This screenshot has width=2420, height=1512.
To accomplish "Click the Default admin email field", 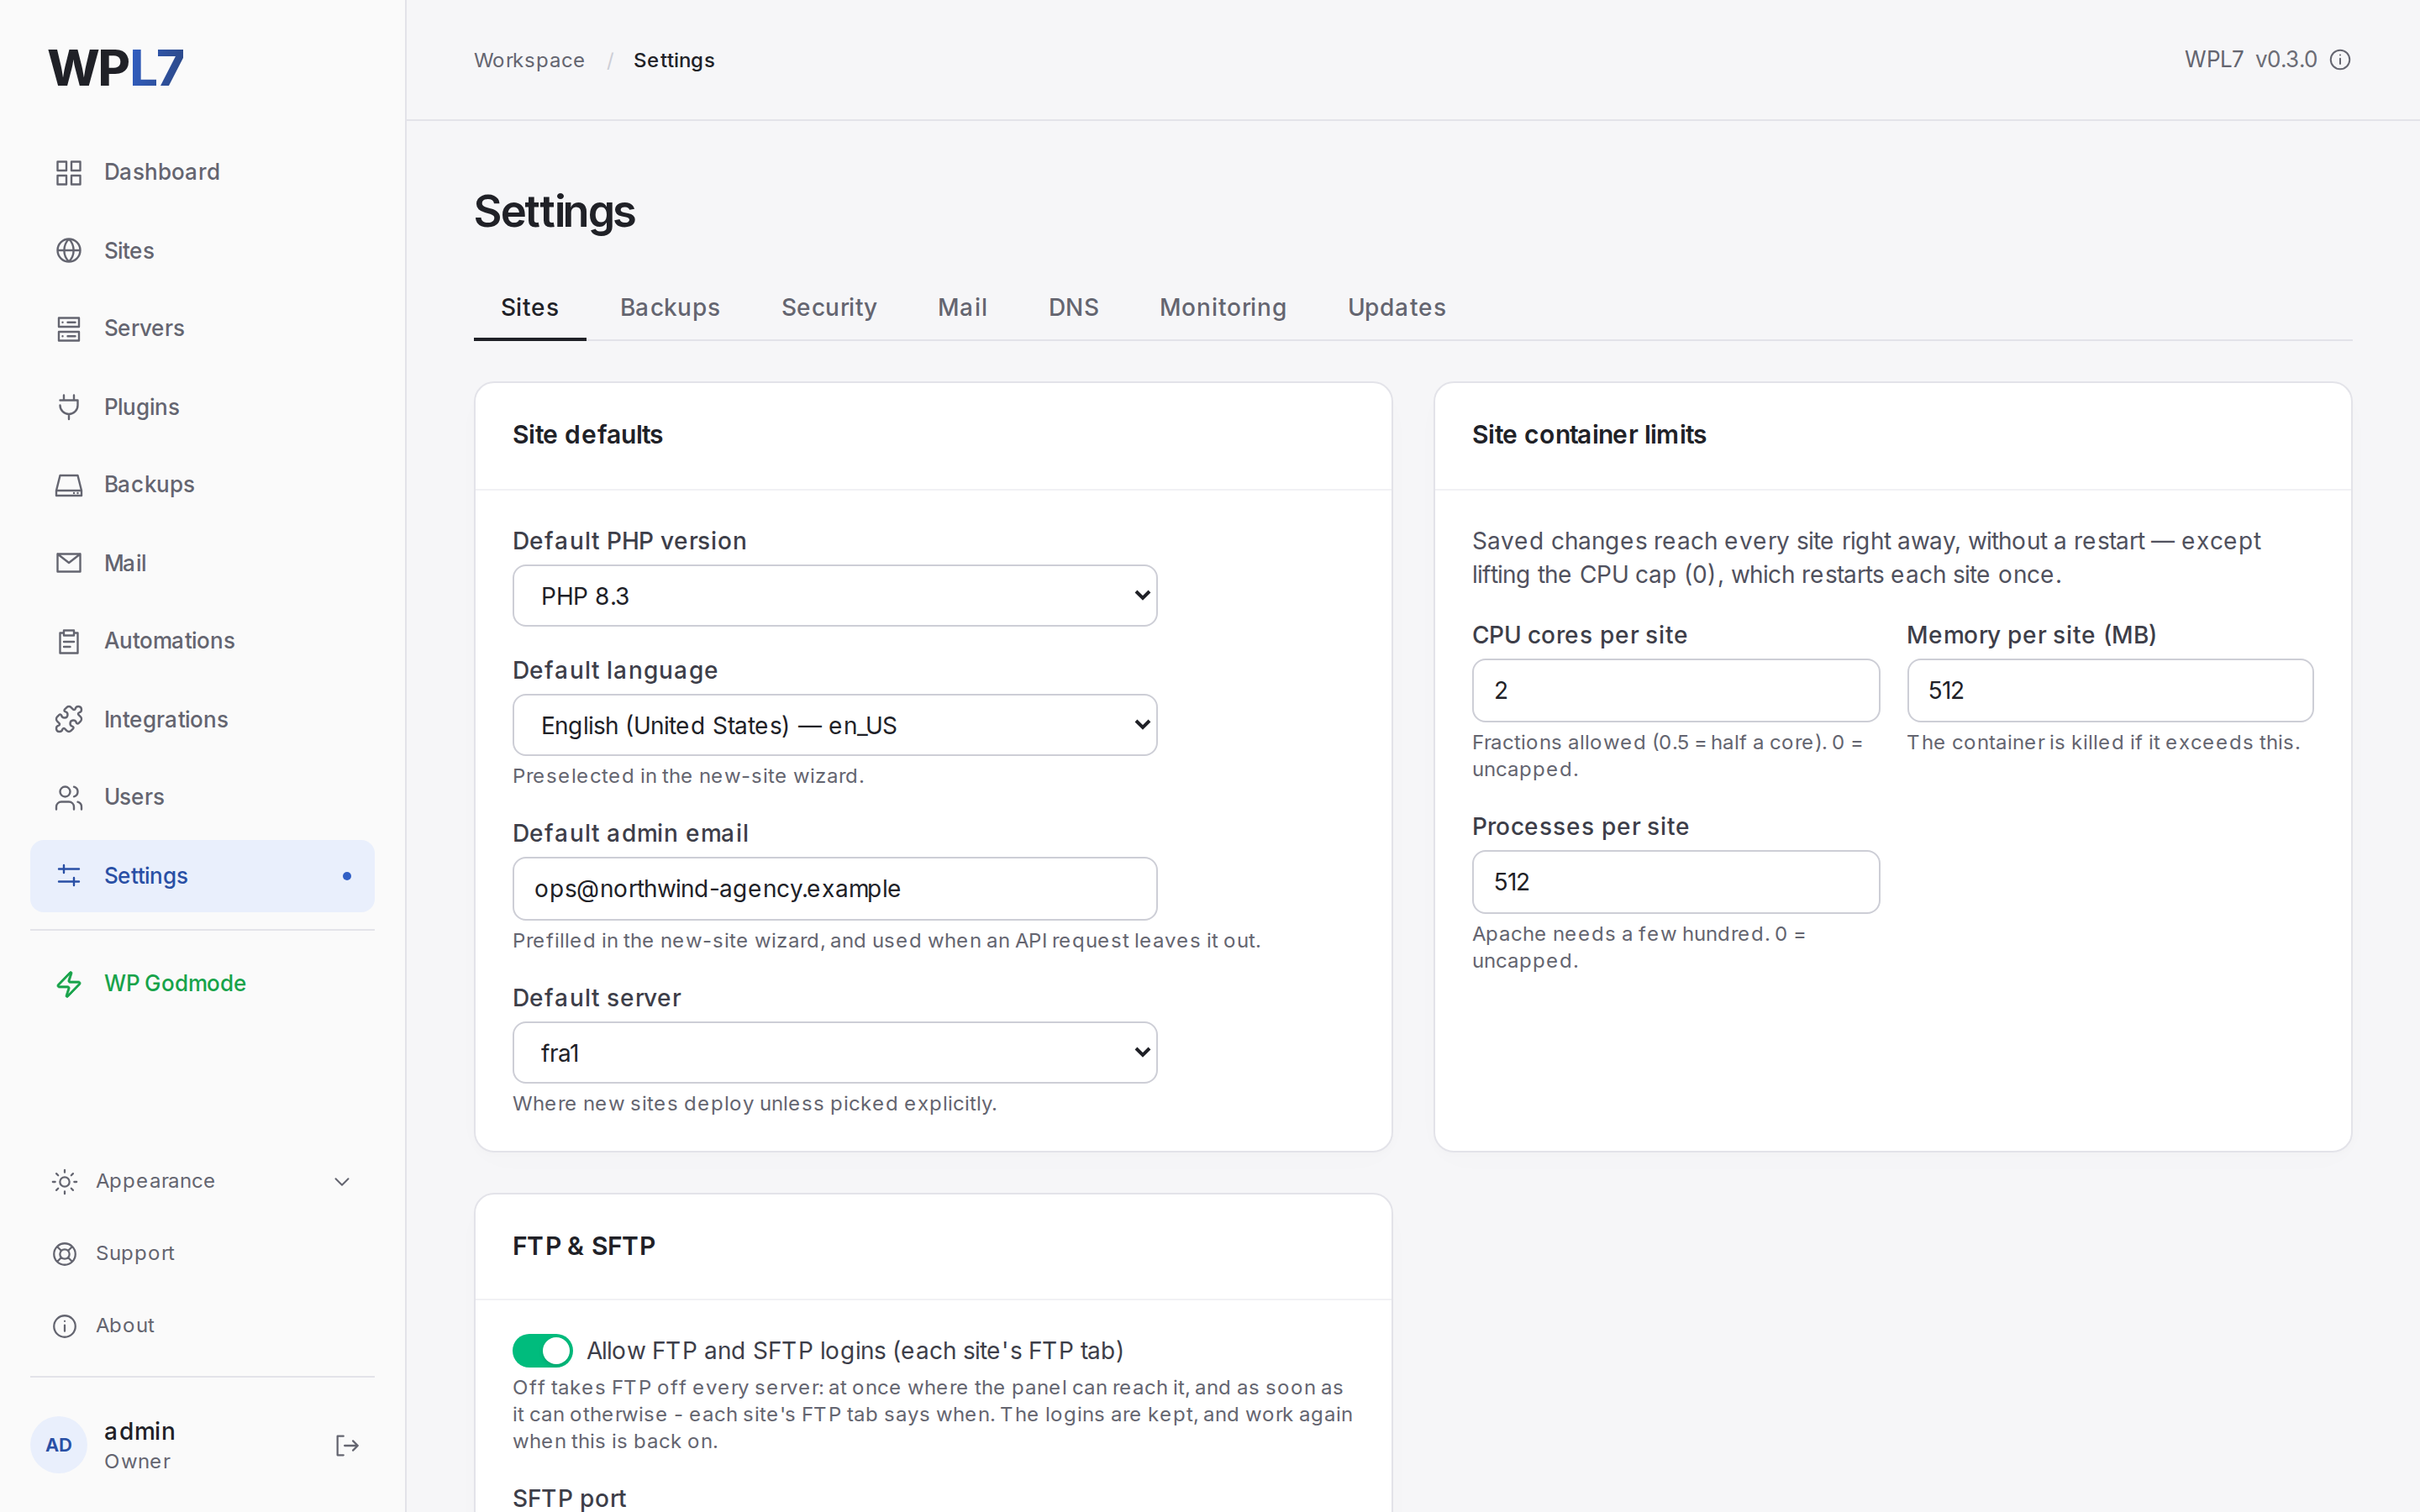I will tap(834, 888).
